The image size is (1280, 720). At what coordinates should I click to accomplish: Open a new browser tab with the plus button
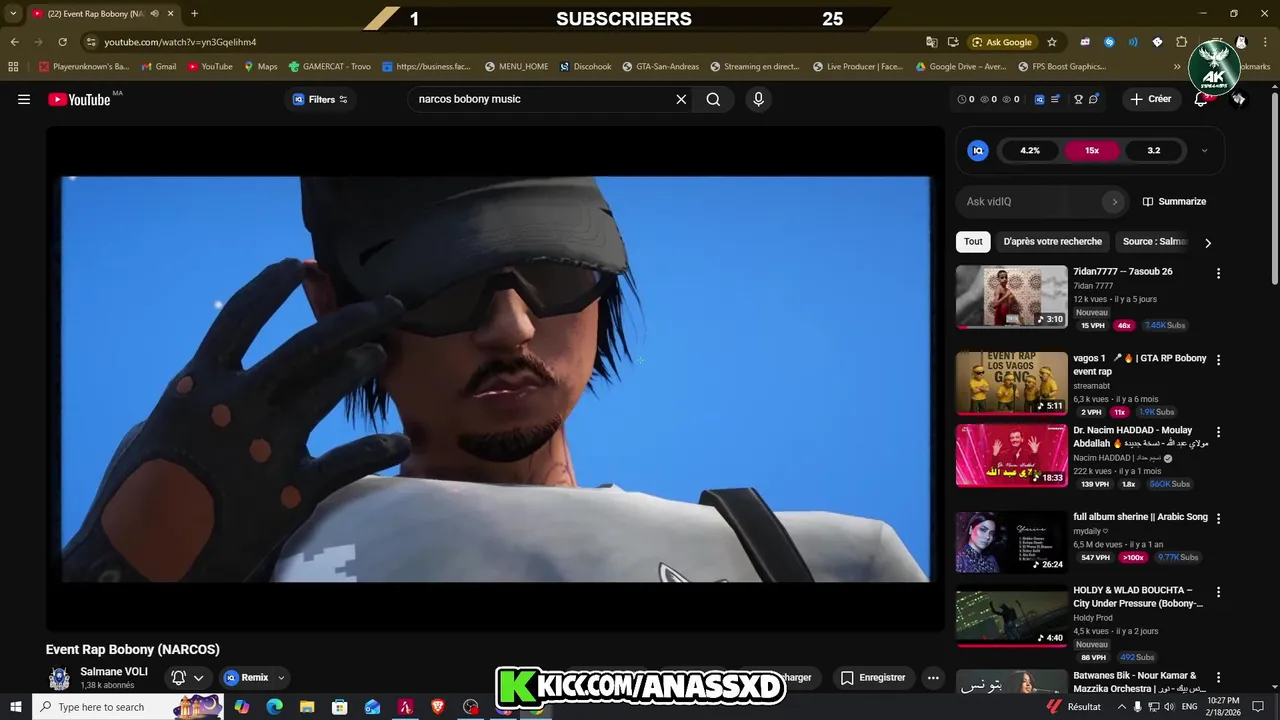tap(194, 14)
